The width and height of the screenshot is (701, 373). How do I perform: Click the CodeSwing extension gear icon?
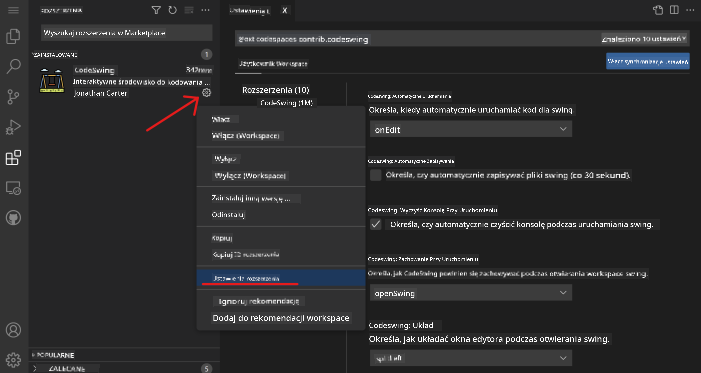(x=206, y=93)
